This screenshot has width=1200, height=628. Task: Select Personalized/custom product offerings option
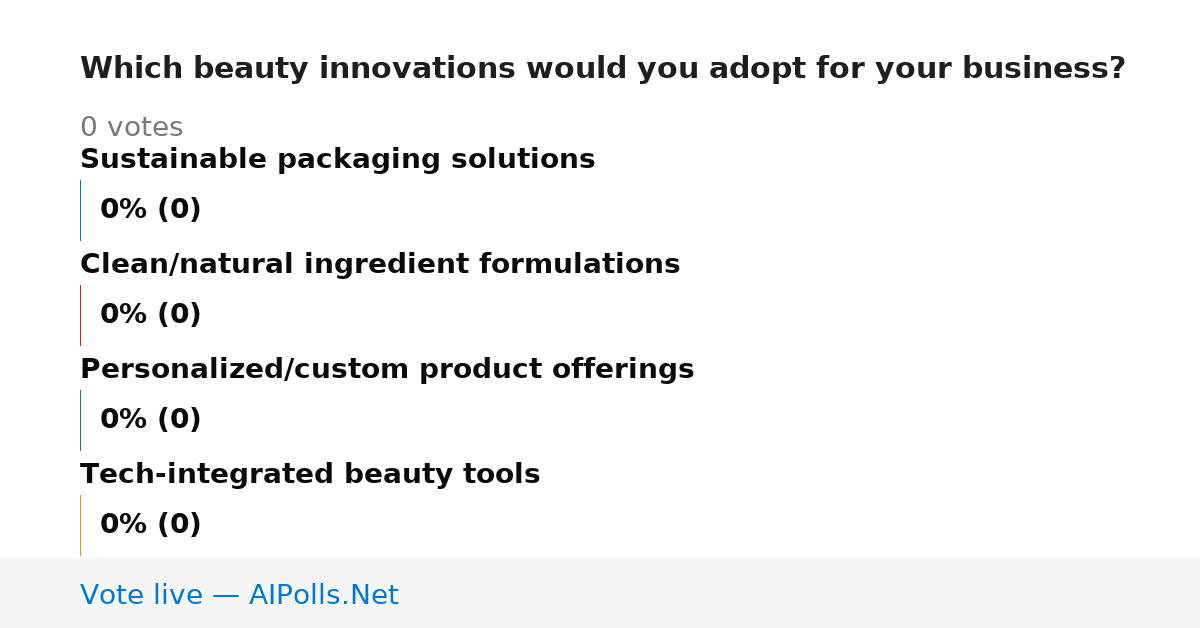point(387,369)
